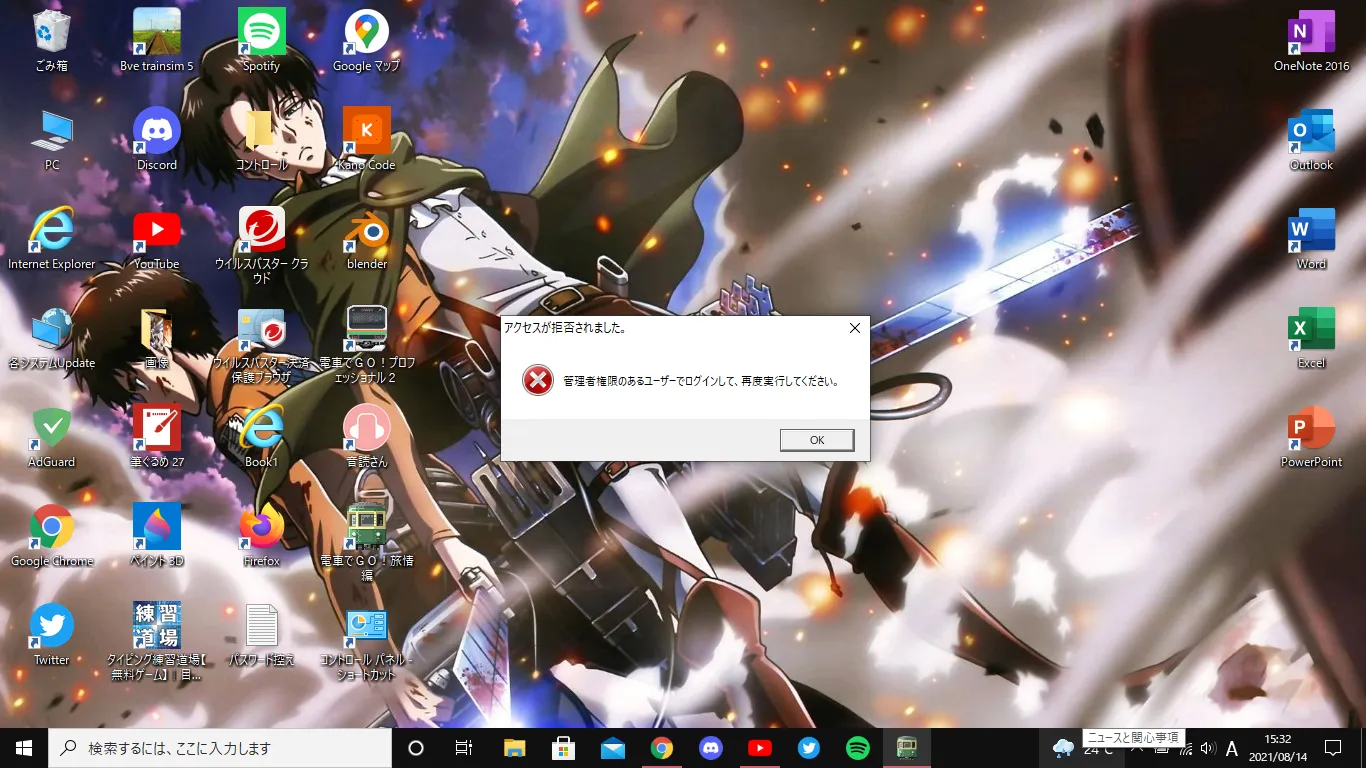
Task: Select the 筆ぐるめ 27 desktop icon
Action: pyautogui.click(x=157, y=437)
